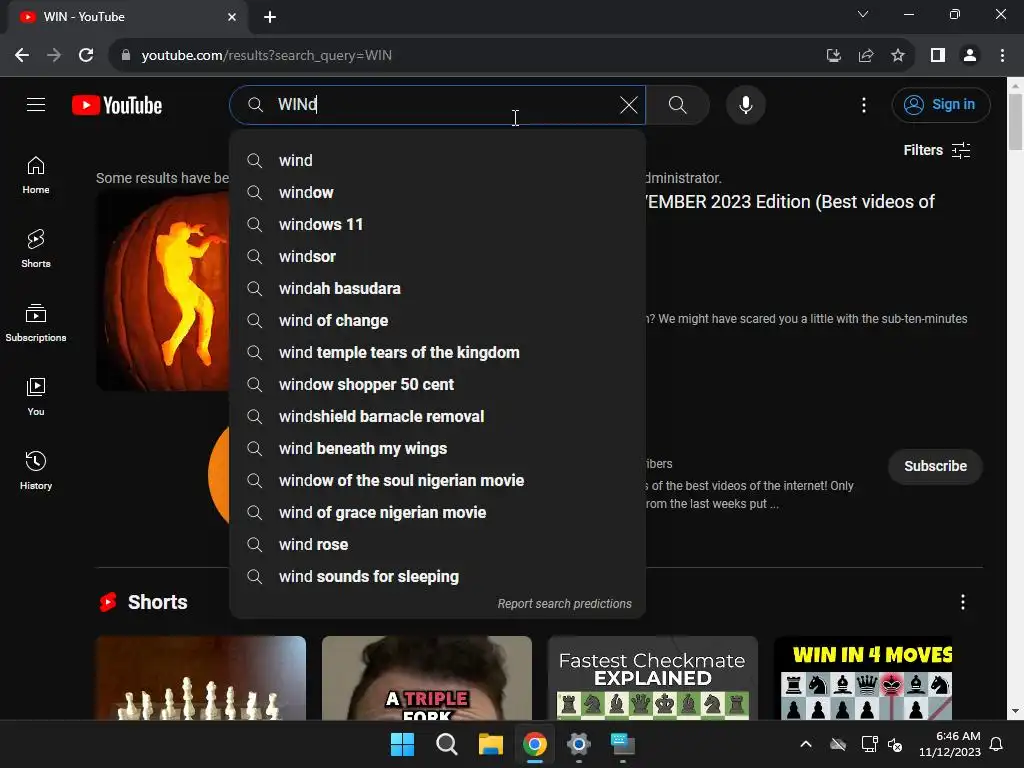
Task: Click the YouTube logo
Action: pyautogui.click(x=117, y=105)
